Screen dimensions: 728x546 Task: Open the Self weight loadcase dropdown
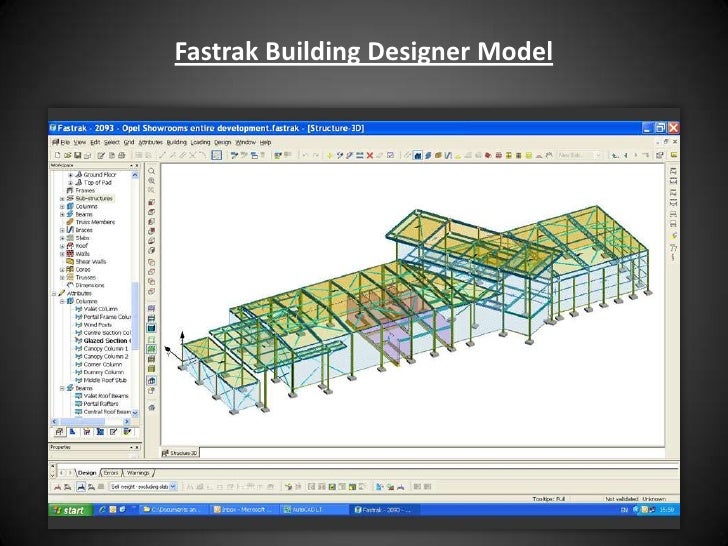pos(173,487)
